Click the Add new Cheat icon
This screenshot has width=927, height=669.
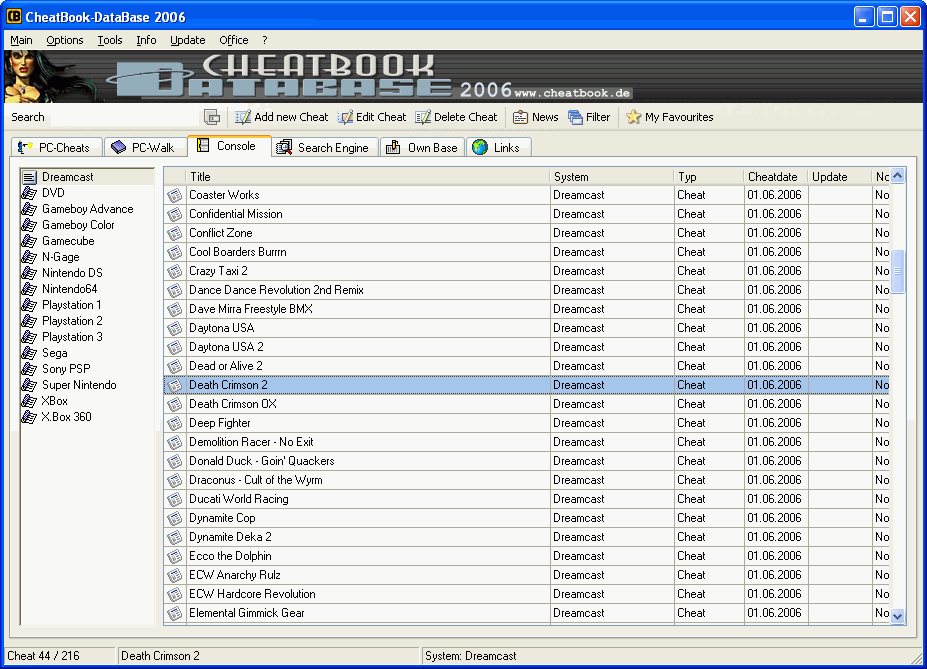click(243, 117)
